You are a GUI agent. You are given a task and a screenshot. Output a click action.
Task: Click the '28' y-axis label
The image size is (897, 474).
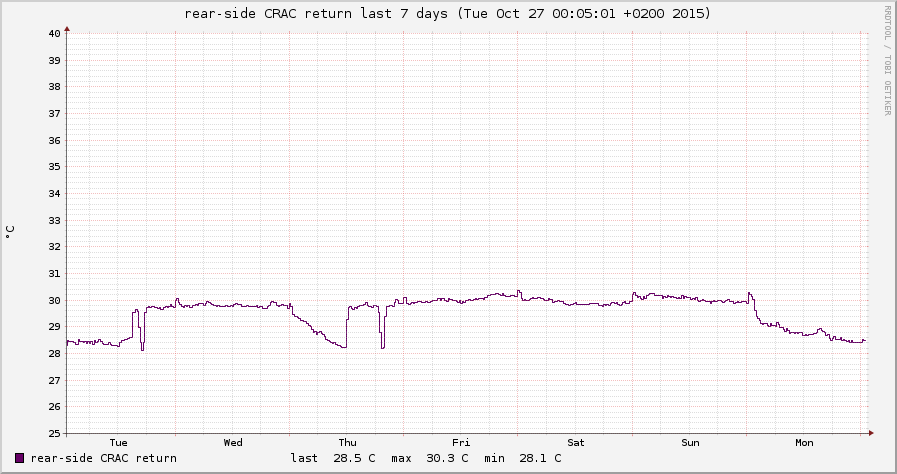tap(54, 353)
